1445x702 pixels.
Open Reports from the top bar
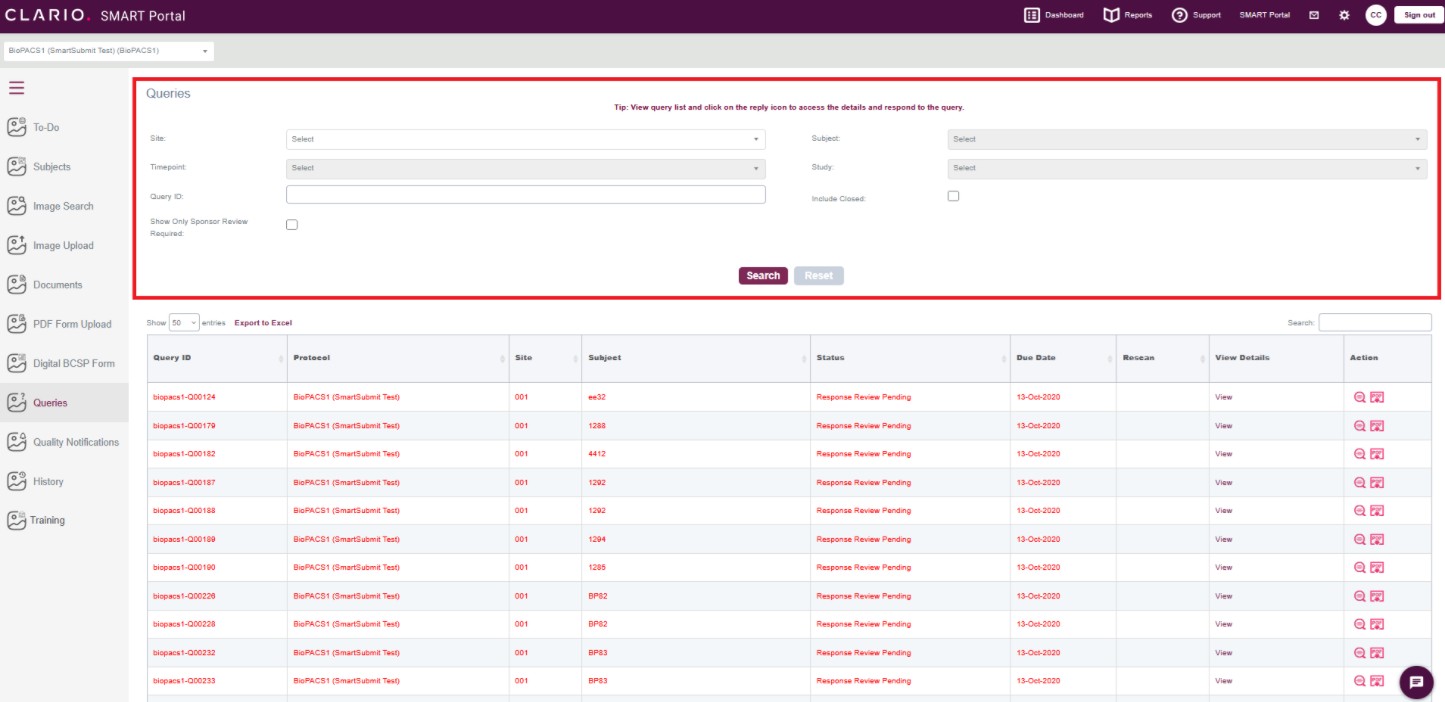tap(1127, 15)
